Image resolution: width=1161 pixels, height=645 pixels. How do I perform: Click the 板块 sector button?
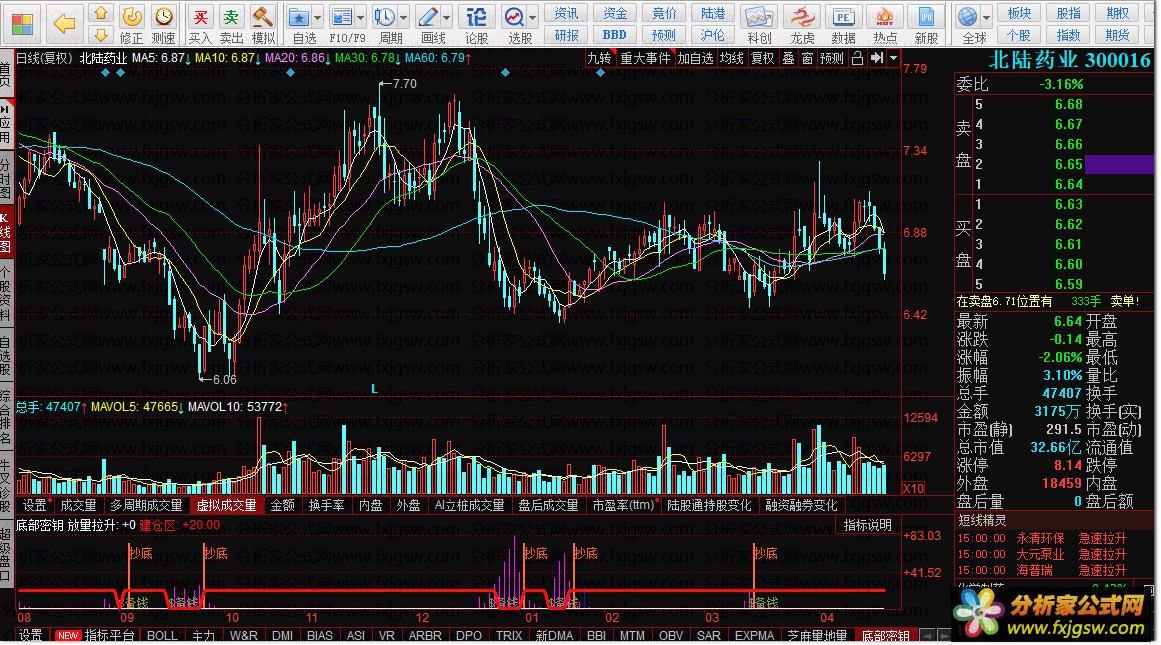1019,13
